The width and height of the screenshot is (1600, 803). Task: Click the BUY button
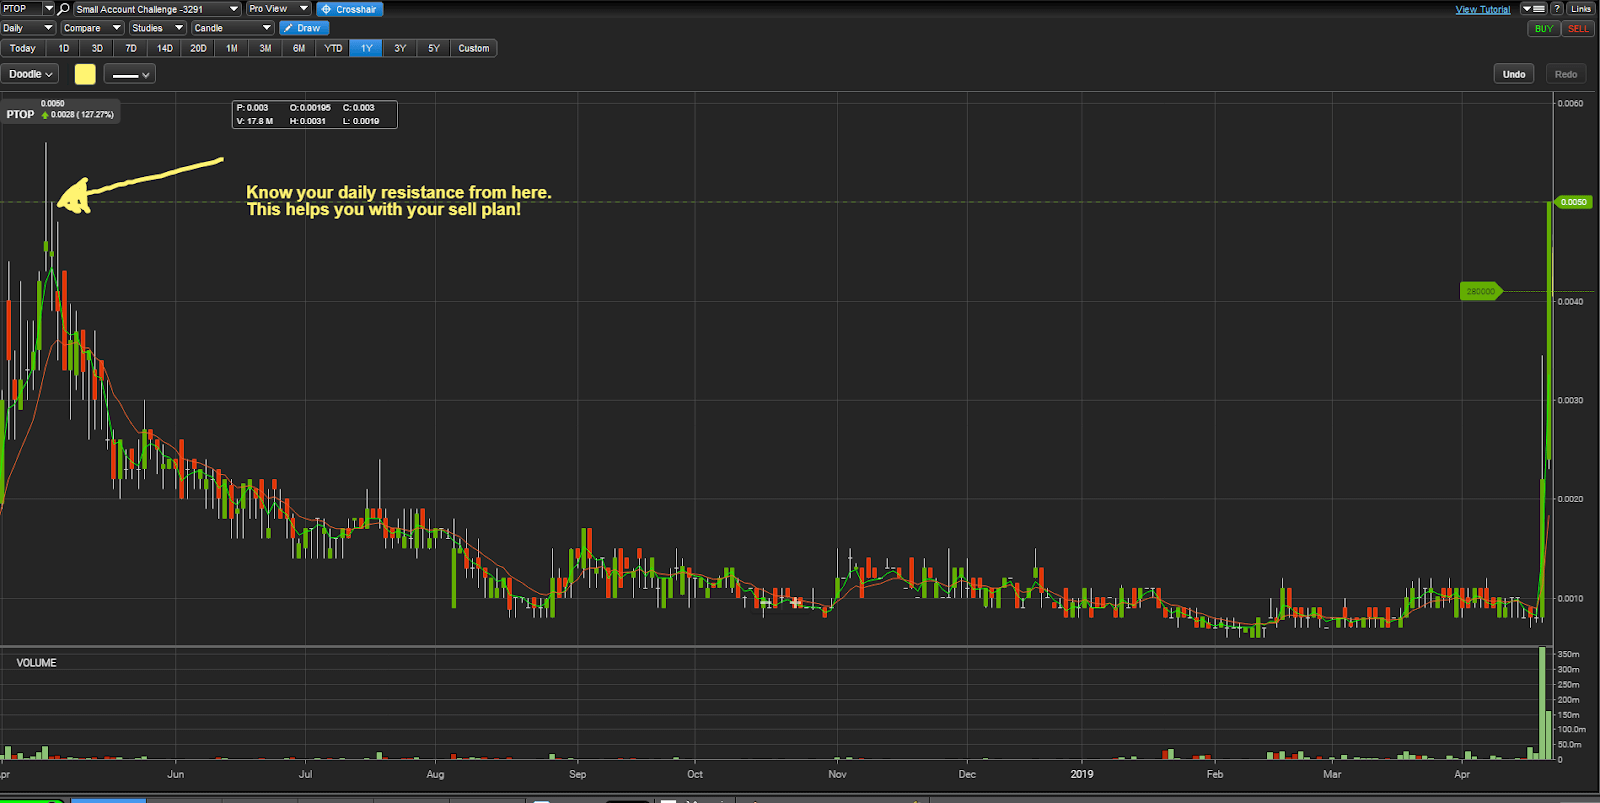point(1544,28)
